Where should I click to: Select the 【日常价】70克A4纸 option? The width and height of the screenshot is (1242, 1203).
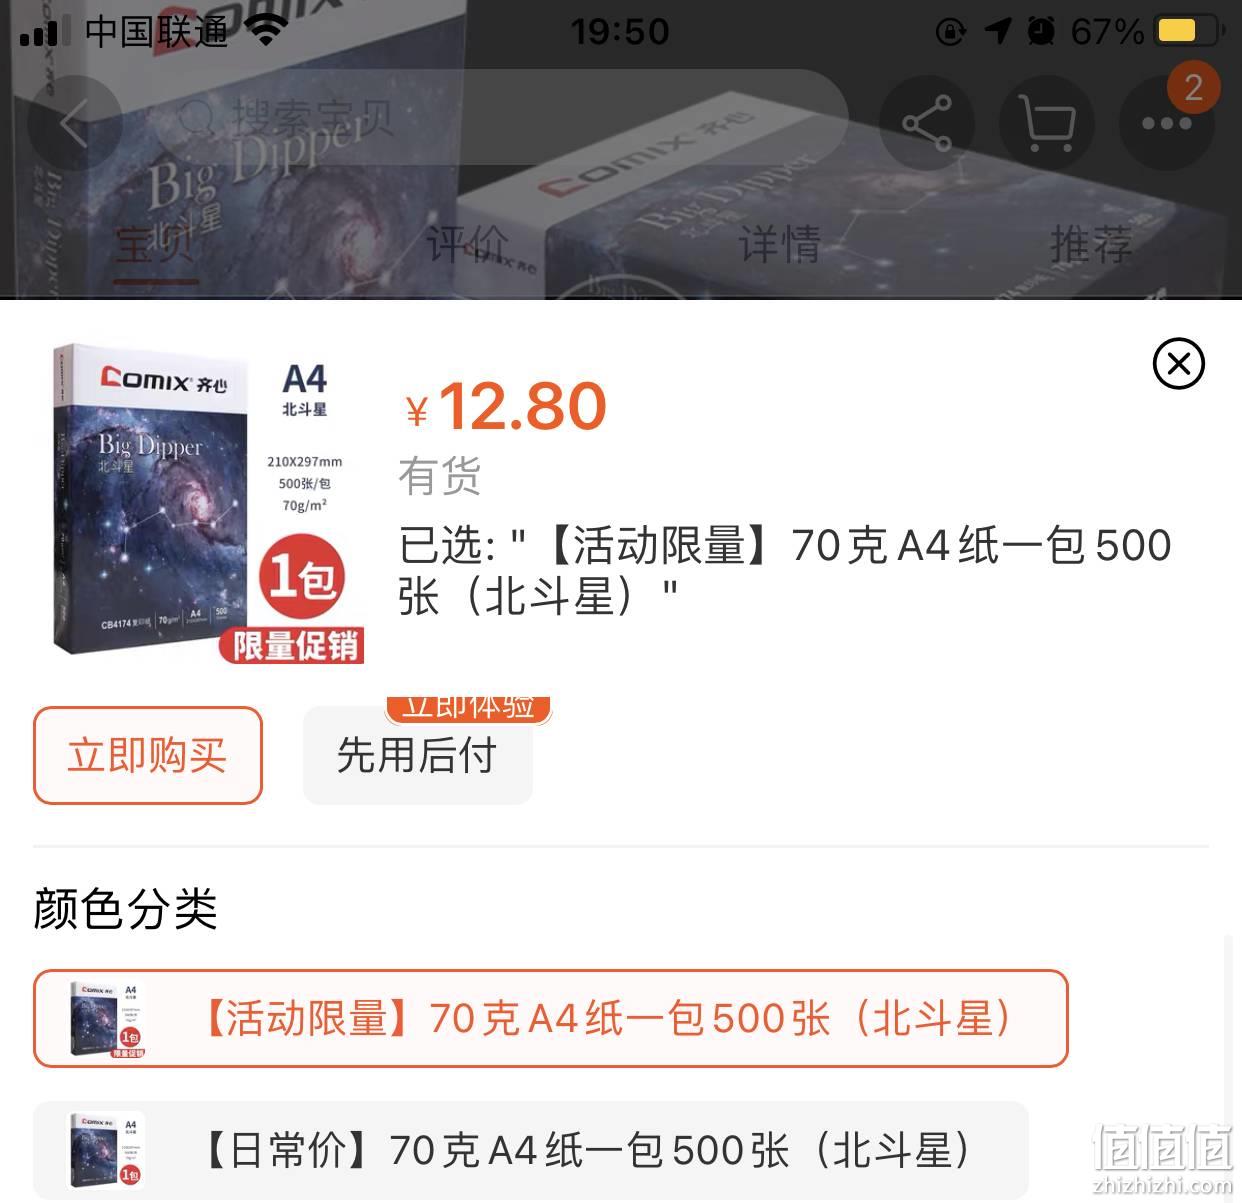point(531,1150)
